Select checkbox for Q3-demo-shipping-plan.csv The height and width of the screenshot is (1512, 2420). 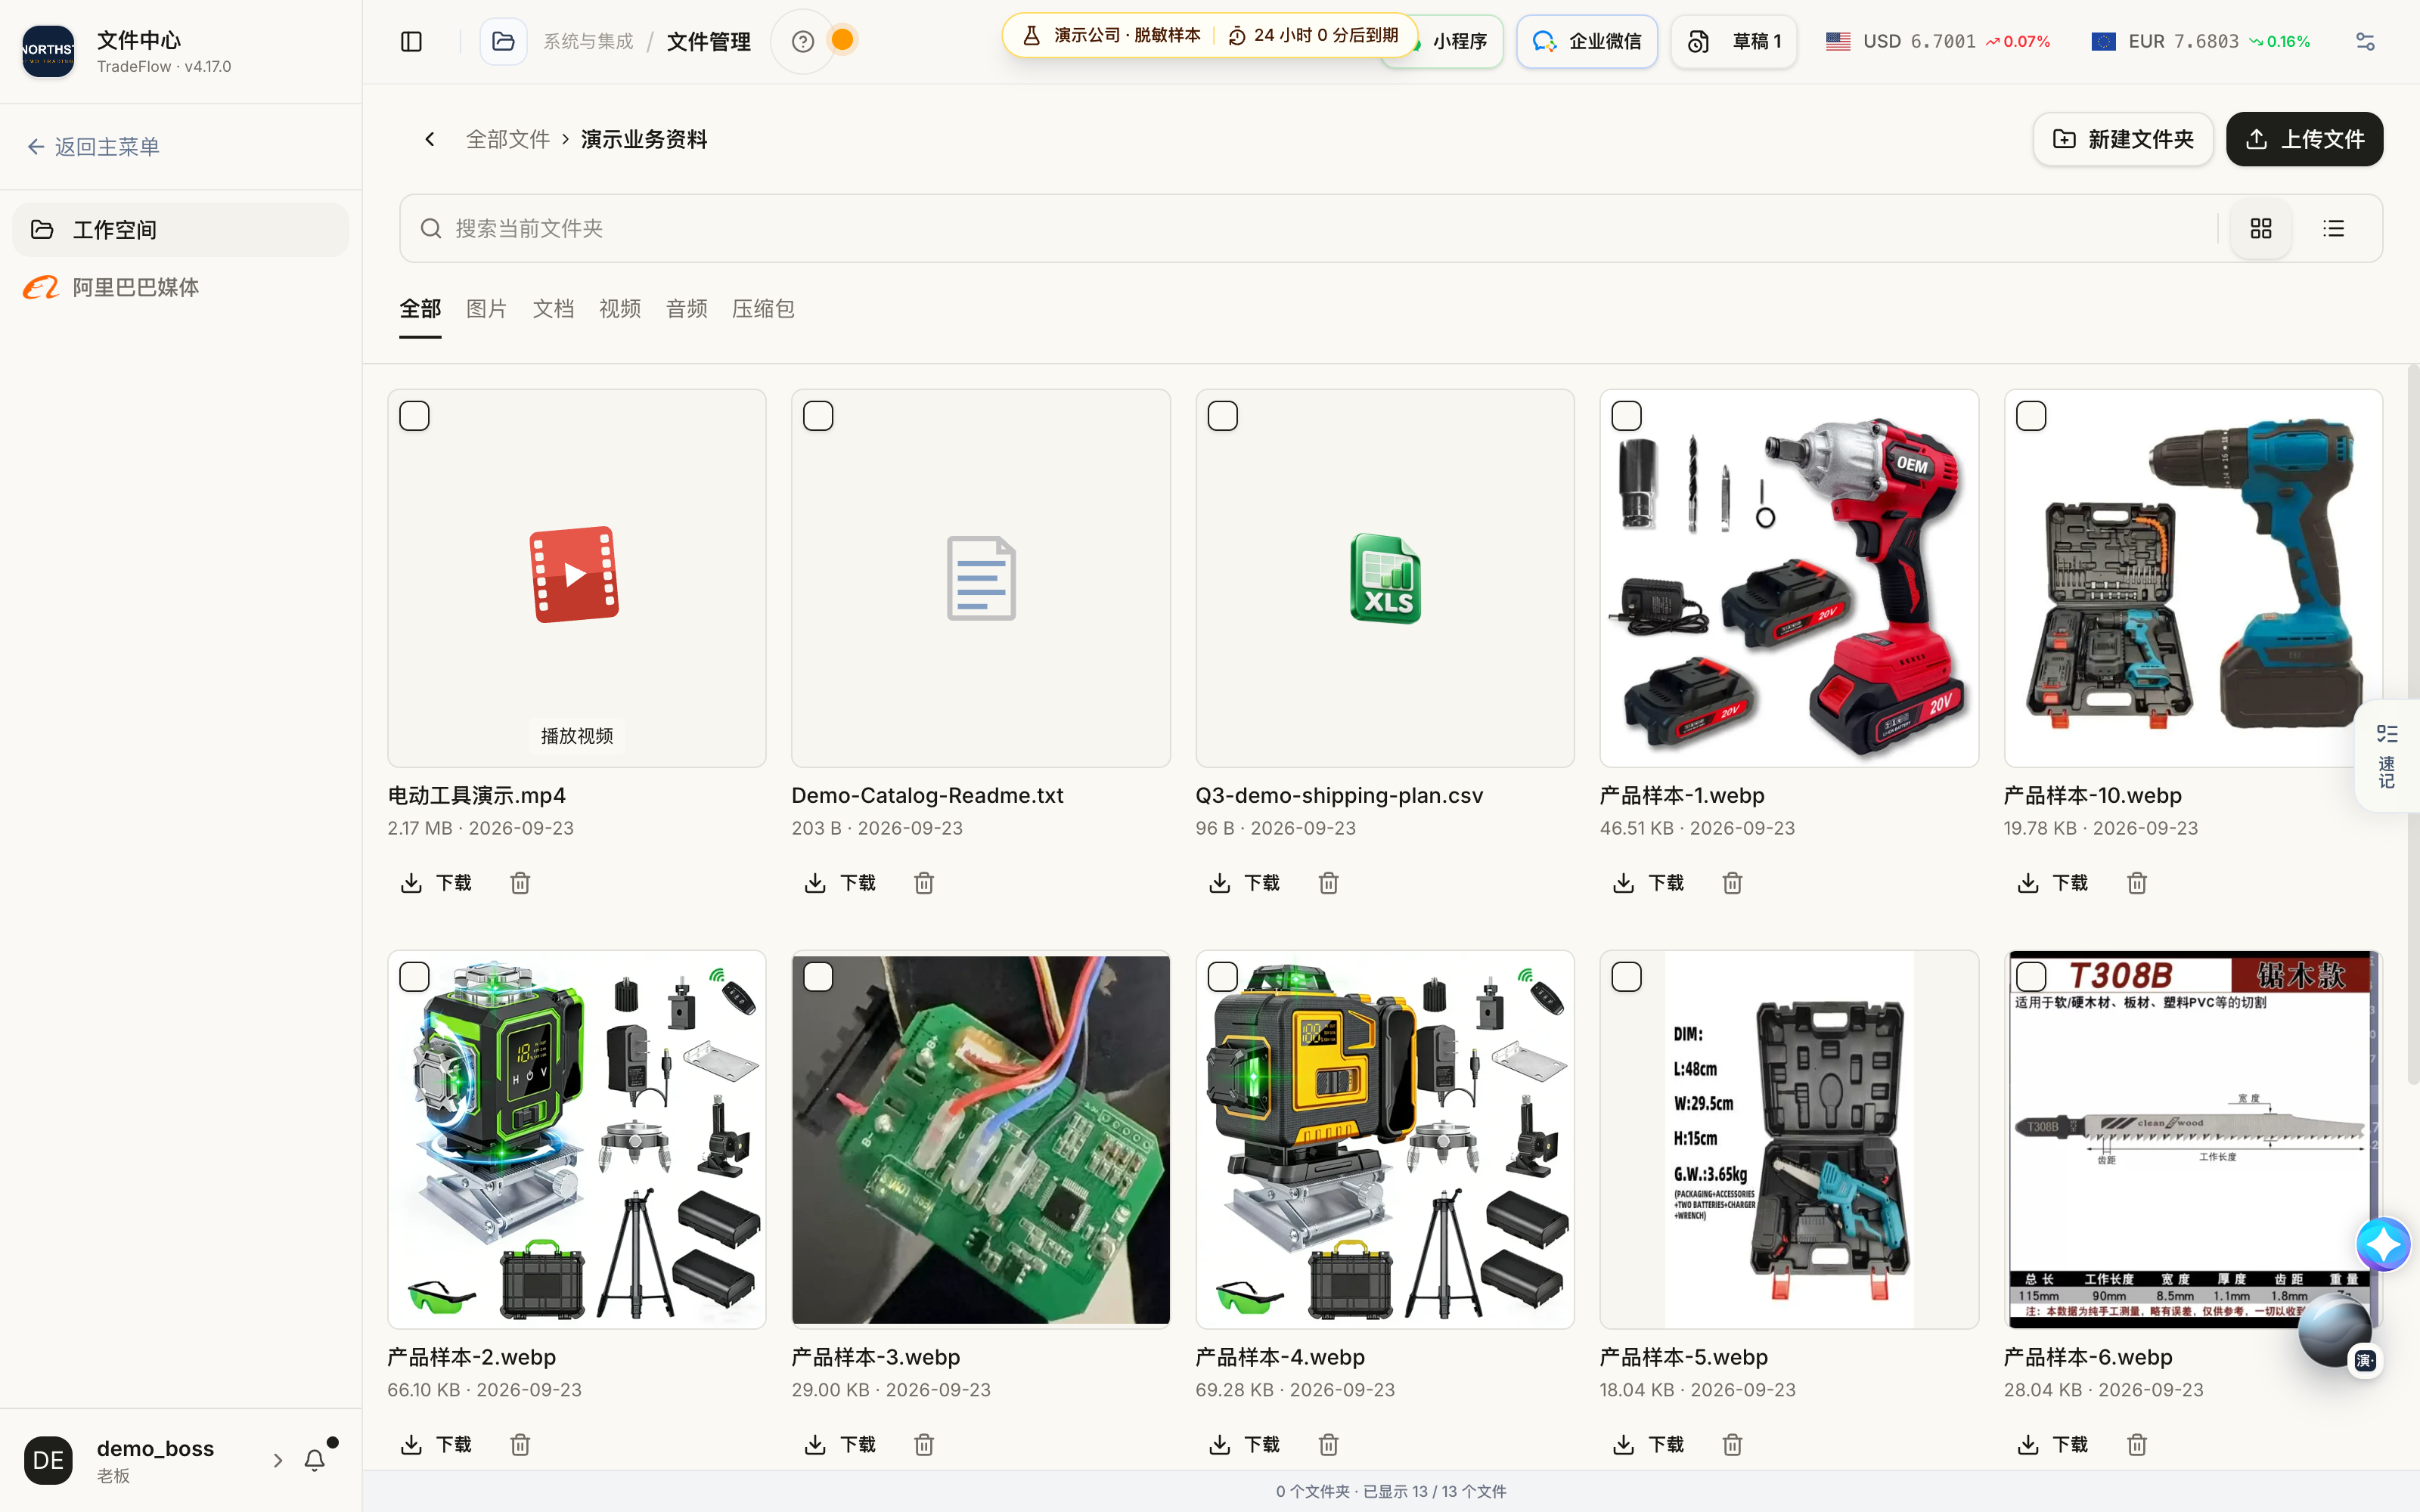1222,416
